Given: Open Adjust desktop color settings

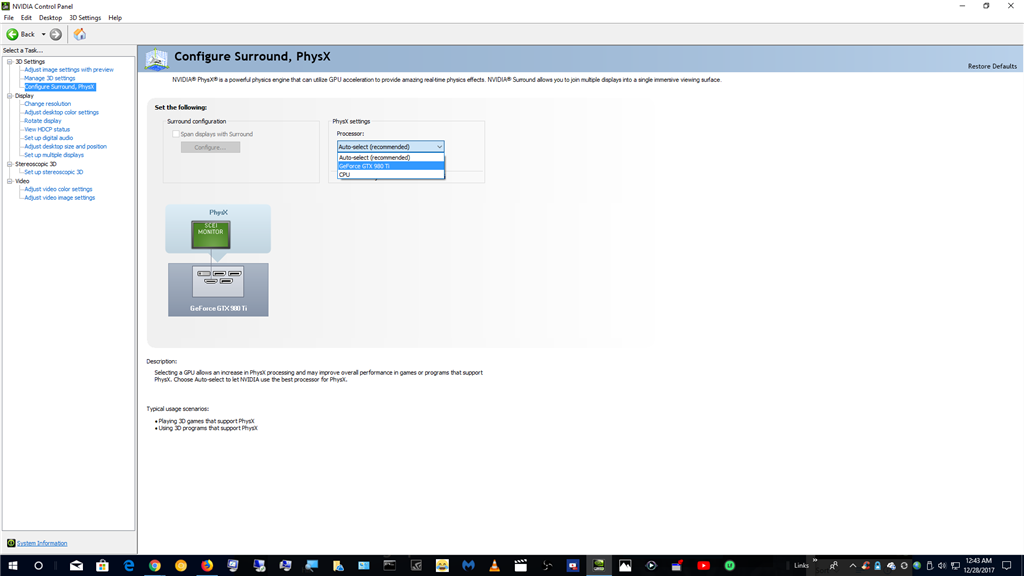Looking at the screenshot, I should click(61, 112).
